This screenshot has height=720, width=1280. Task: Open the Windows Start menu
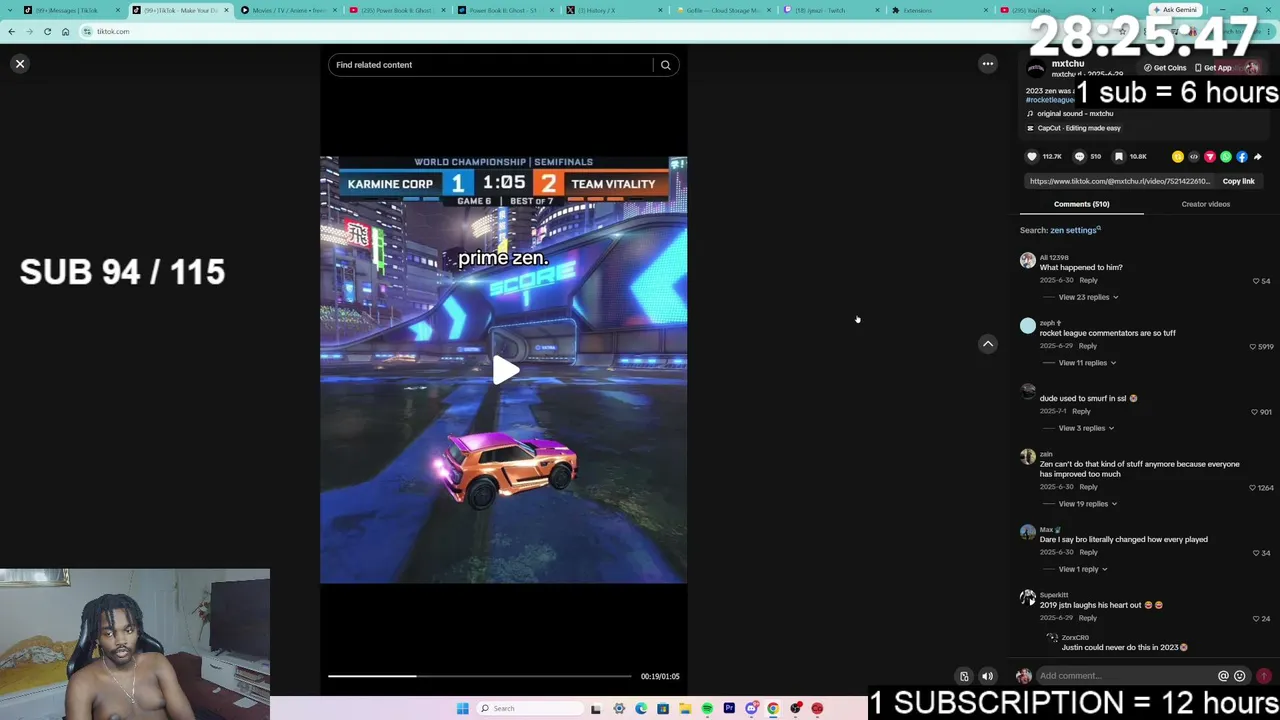pyautogui.click(x=462, y=709)
